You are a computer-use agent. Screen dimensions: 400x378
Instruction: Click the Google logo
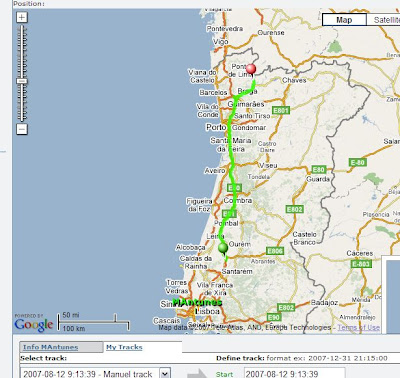[x=33, y=325]
